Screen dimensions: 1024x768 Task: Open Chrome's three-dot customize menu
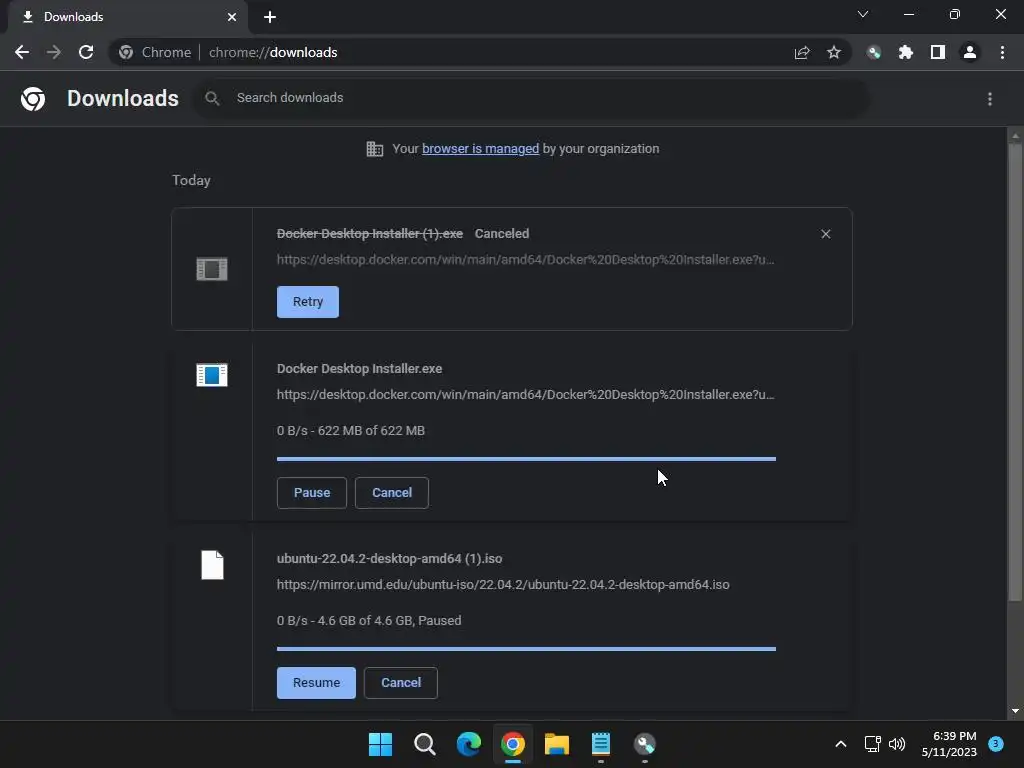(1002, 52)
